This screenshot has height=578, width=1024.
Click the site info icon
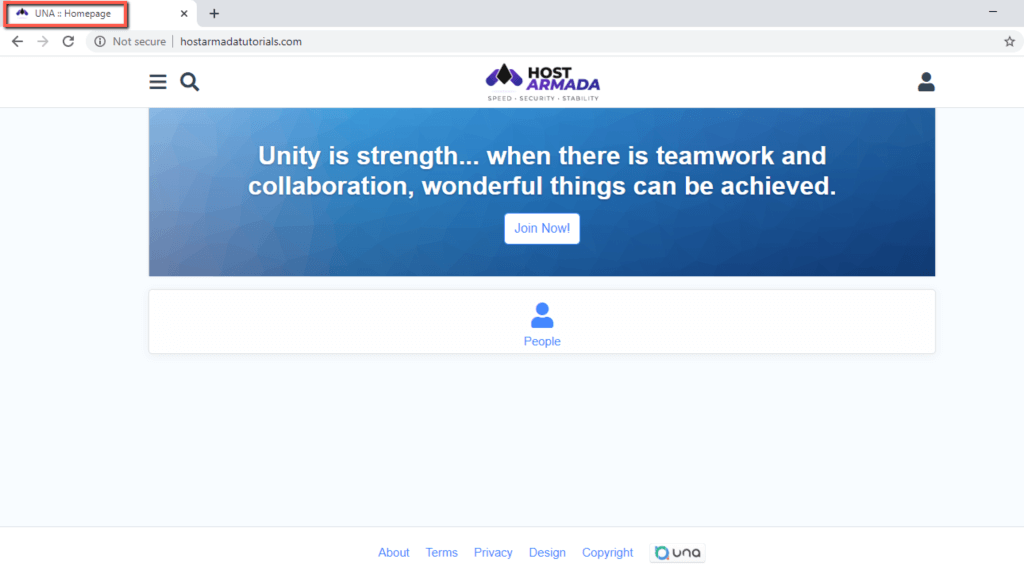tap(99, 41)
